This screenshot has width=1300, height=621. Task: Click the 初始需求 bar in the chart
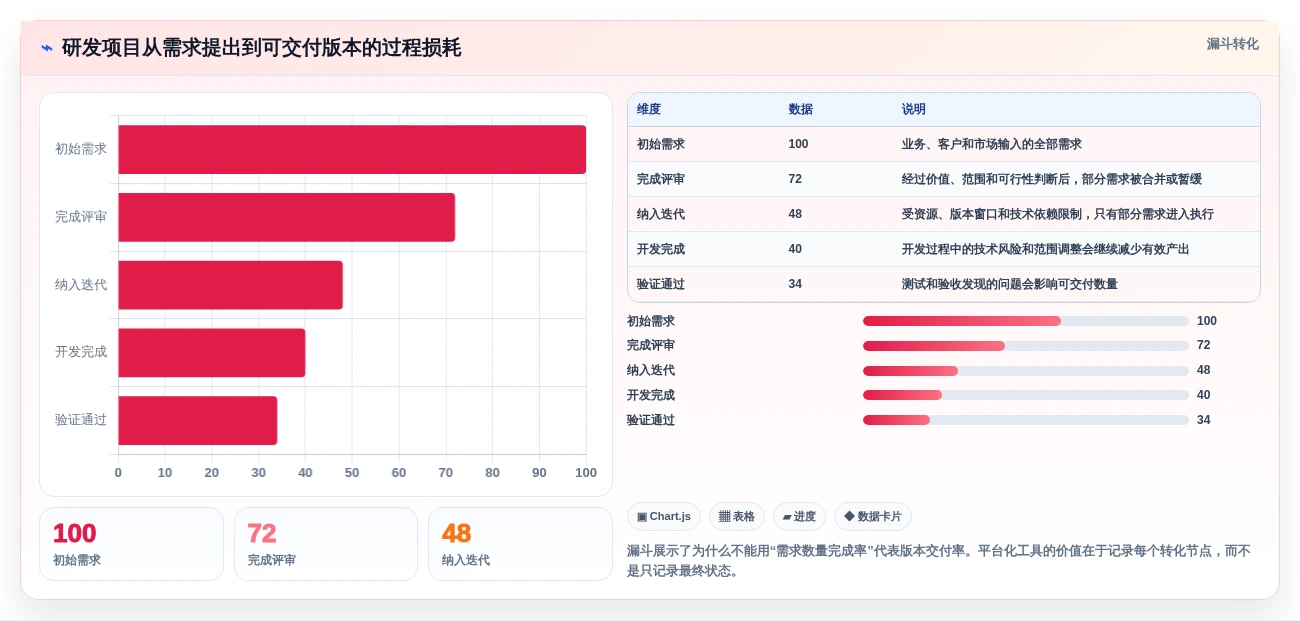[352, 149]
